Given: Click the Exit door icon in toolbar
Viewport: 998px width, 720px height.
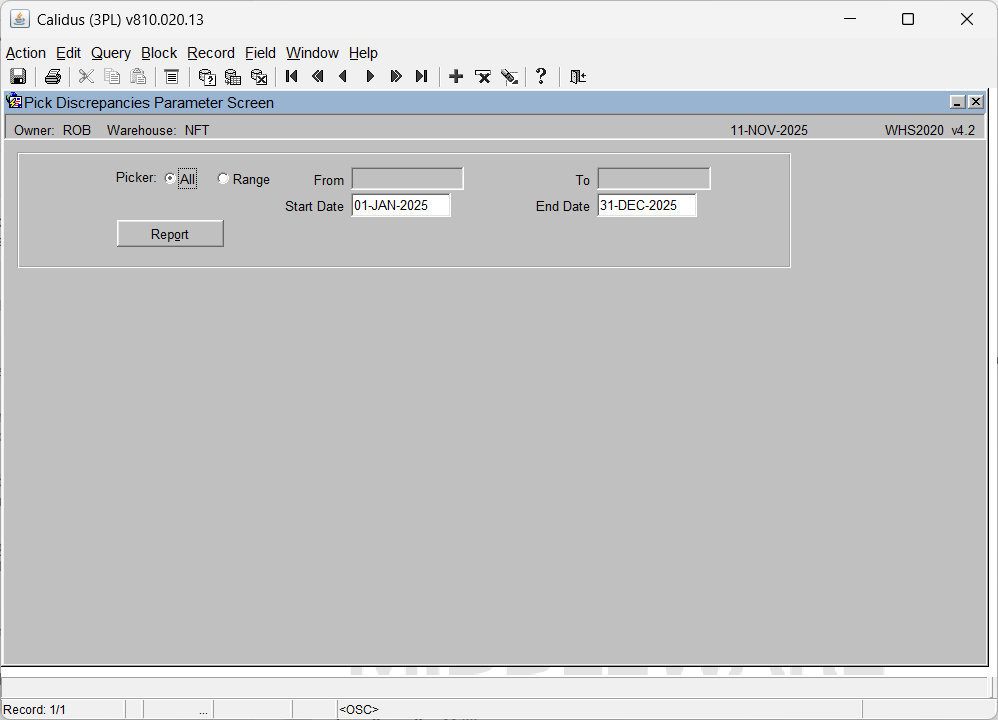Looking at the screenshot, I should (x=578, y=77).
